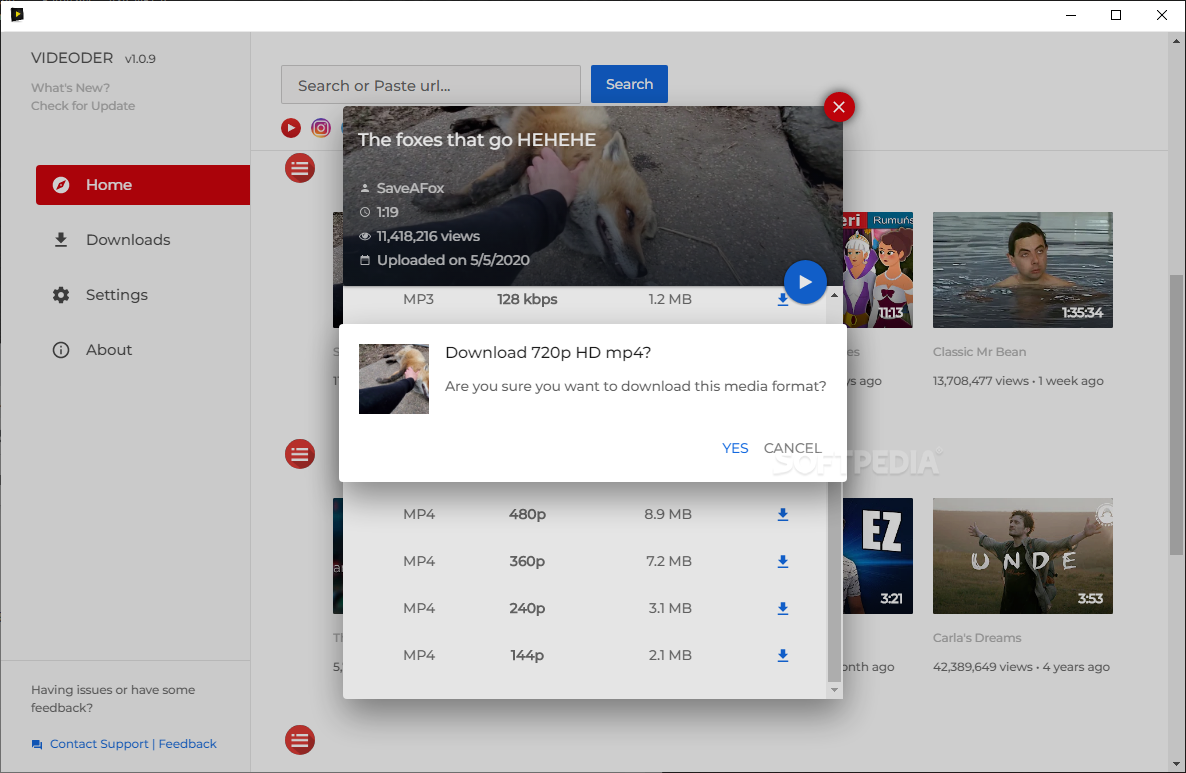The image size is (1186, 773).
Task: Click the fox thumbnail in download dialog
Action: pos(394,379)
